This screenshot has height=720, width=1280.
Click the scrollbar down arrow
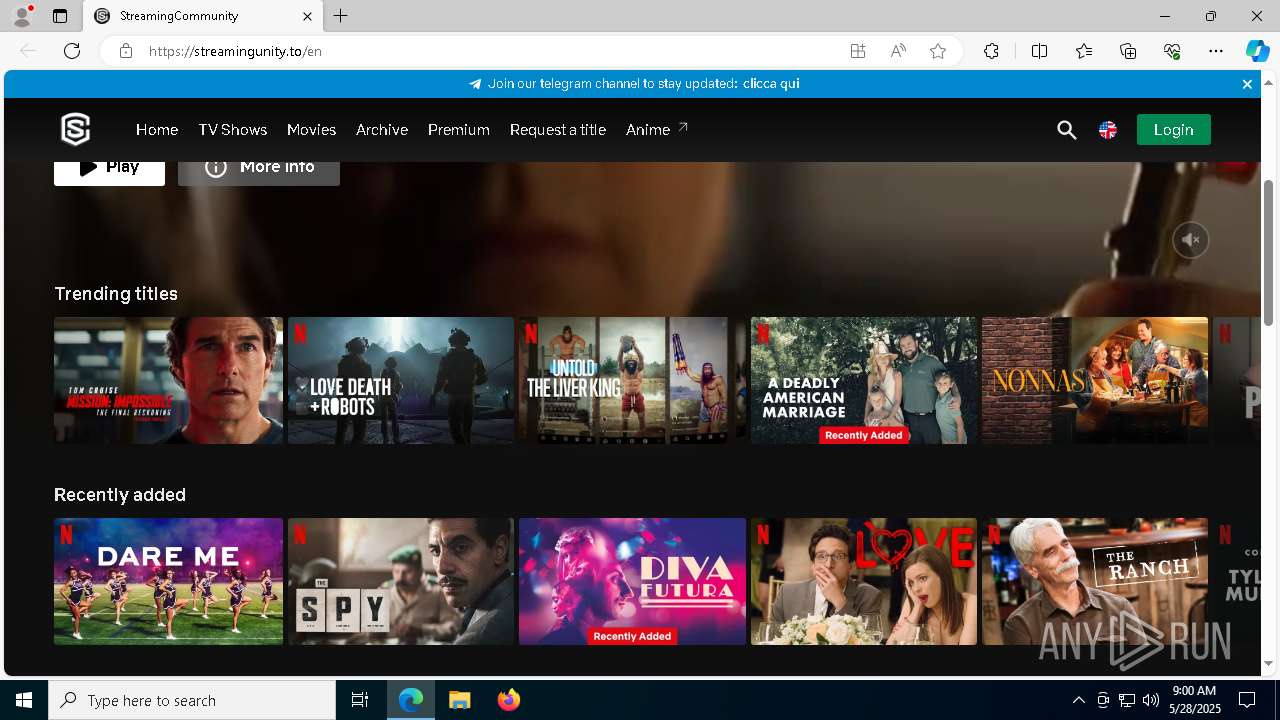(1268, 664)
